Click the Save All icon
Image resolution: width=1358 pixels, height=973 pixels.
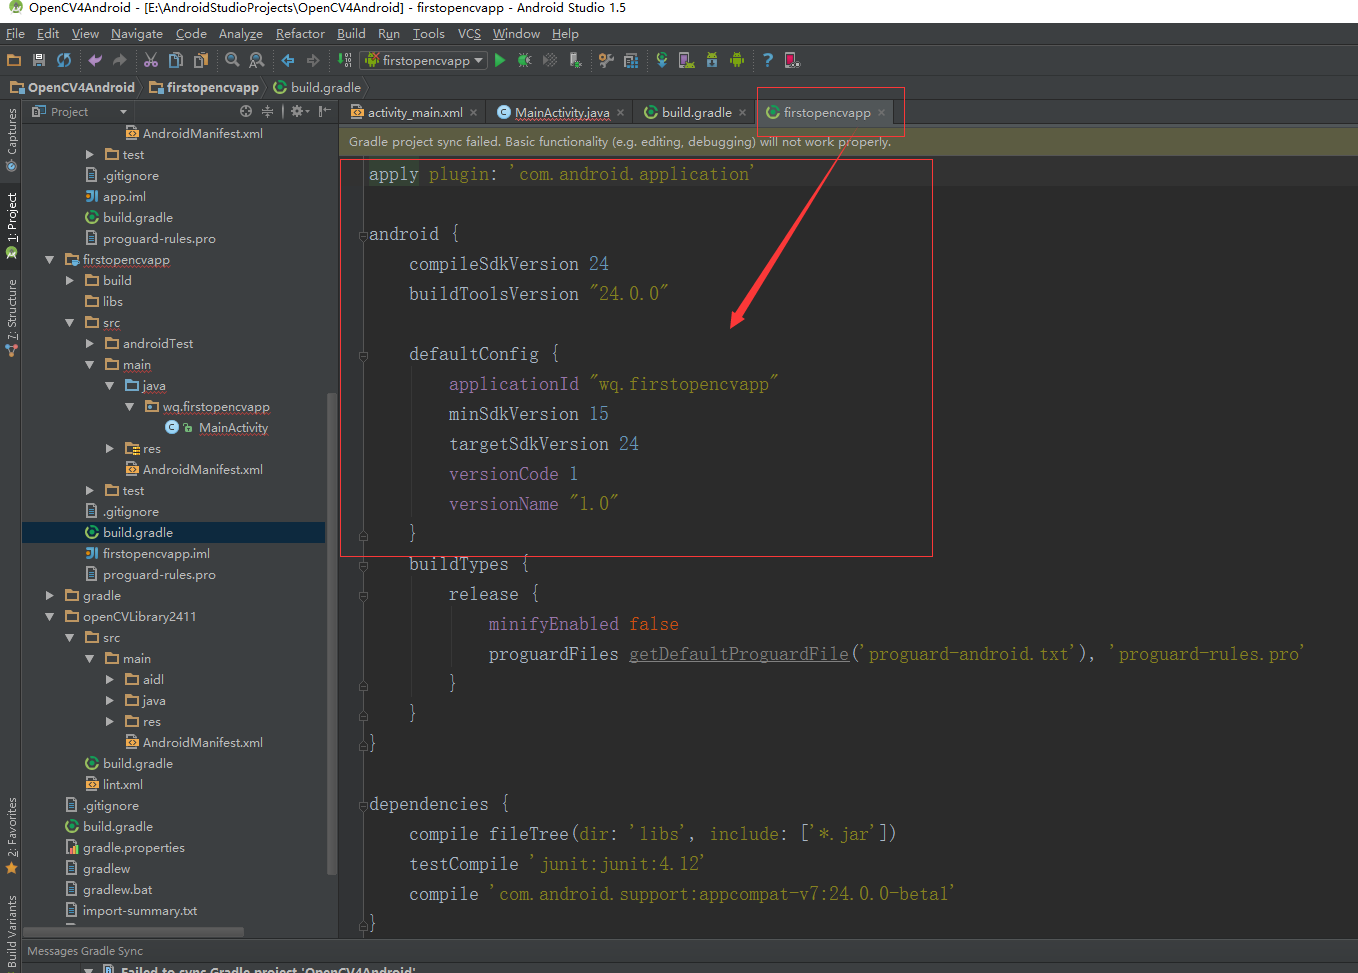(x=39, y=60)
